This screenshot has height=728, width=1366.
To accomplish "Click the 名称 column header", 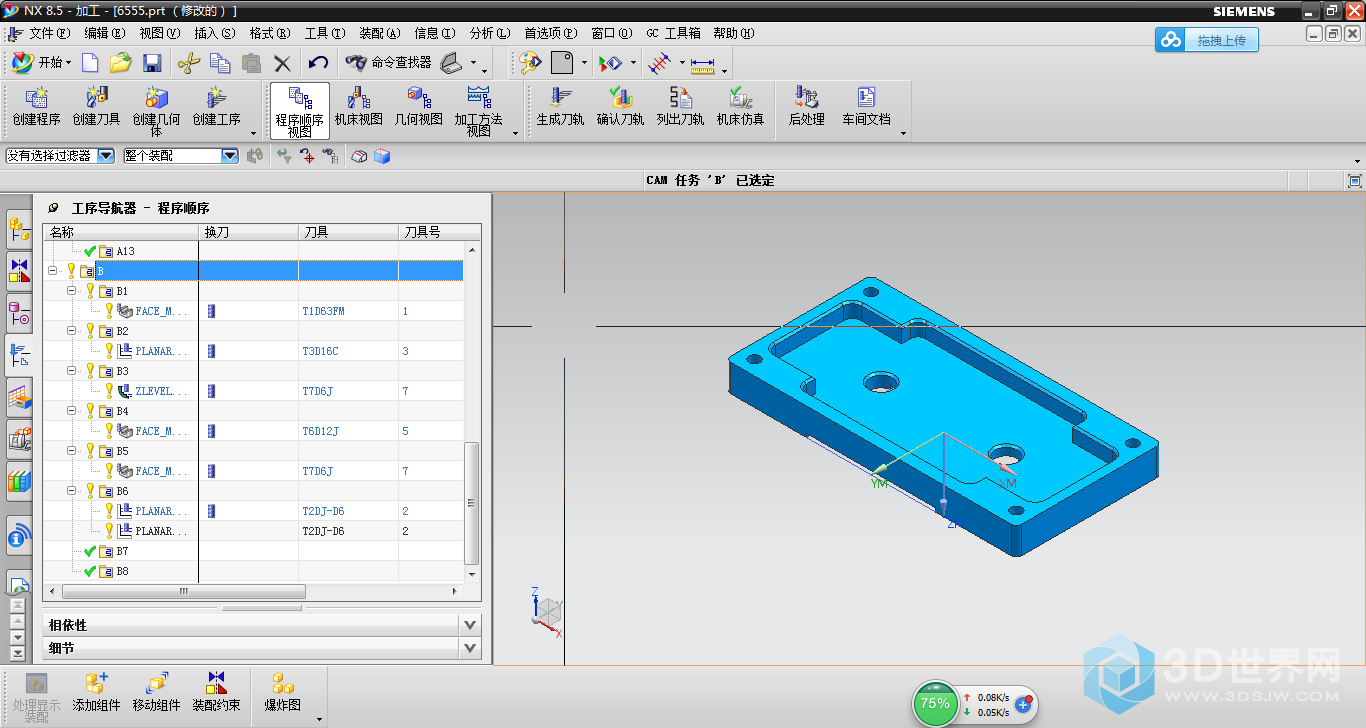I will pos(120,232).
